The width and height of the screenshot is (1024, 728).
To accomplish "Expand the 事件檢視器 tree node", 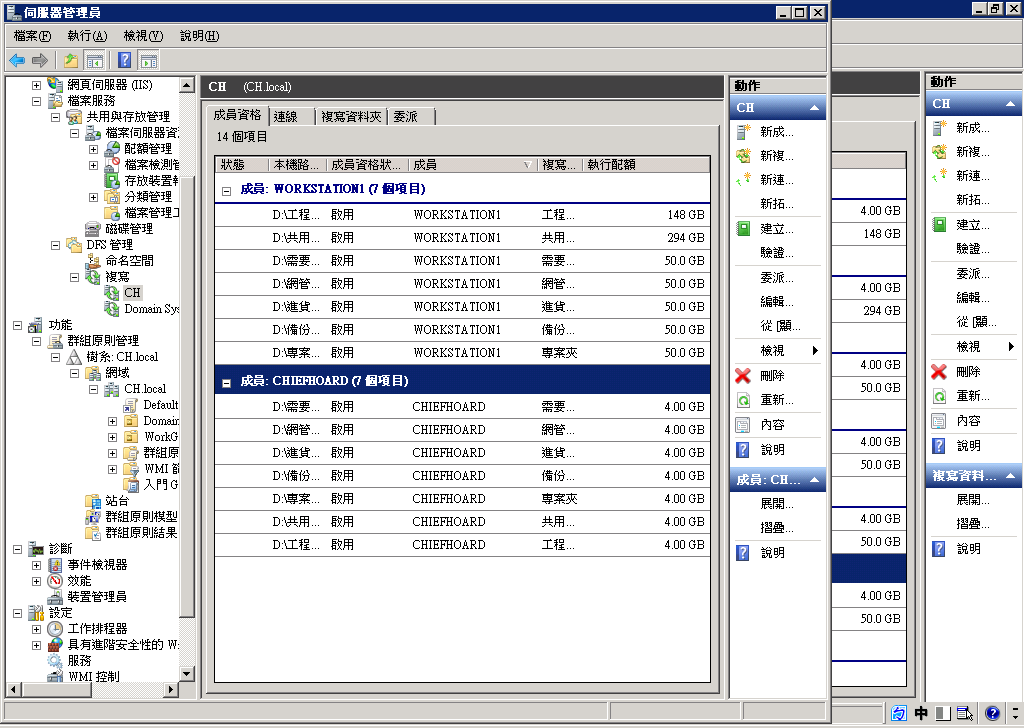I will (x=37, y=565).
